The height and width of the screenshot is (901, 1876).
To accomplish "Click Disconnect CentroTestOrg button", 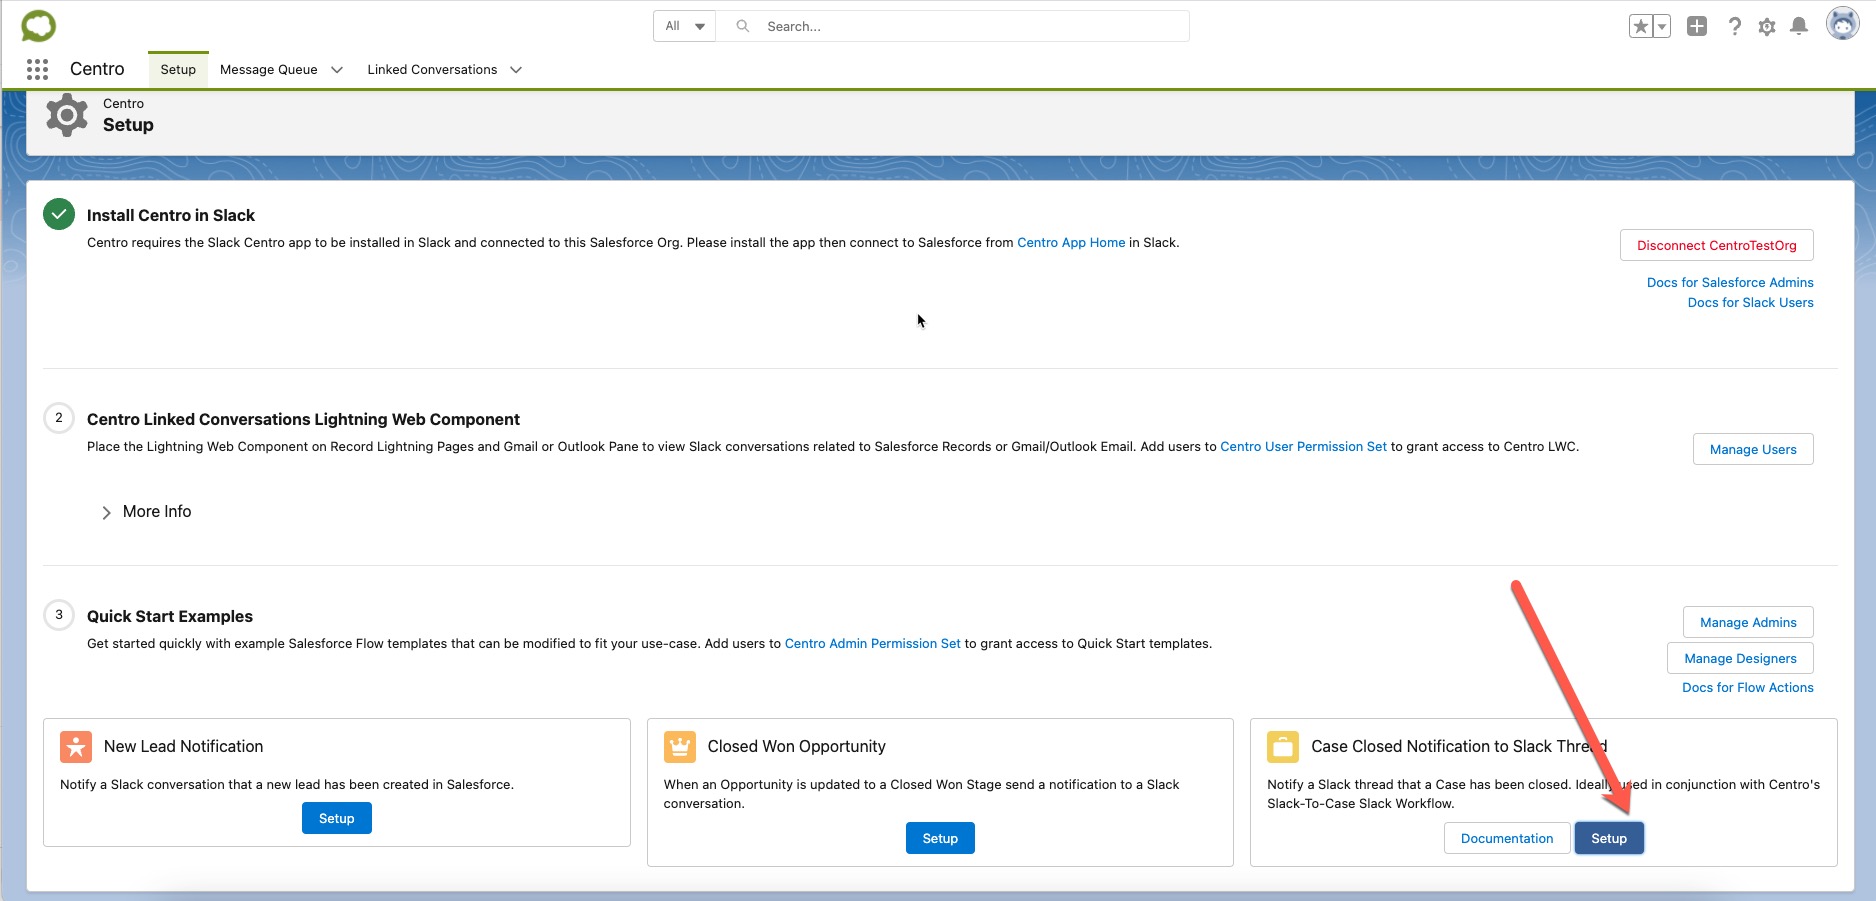I will (x=1717, y=245).
